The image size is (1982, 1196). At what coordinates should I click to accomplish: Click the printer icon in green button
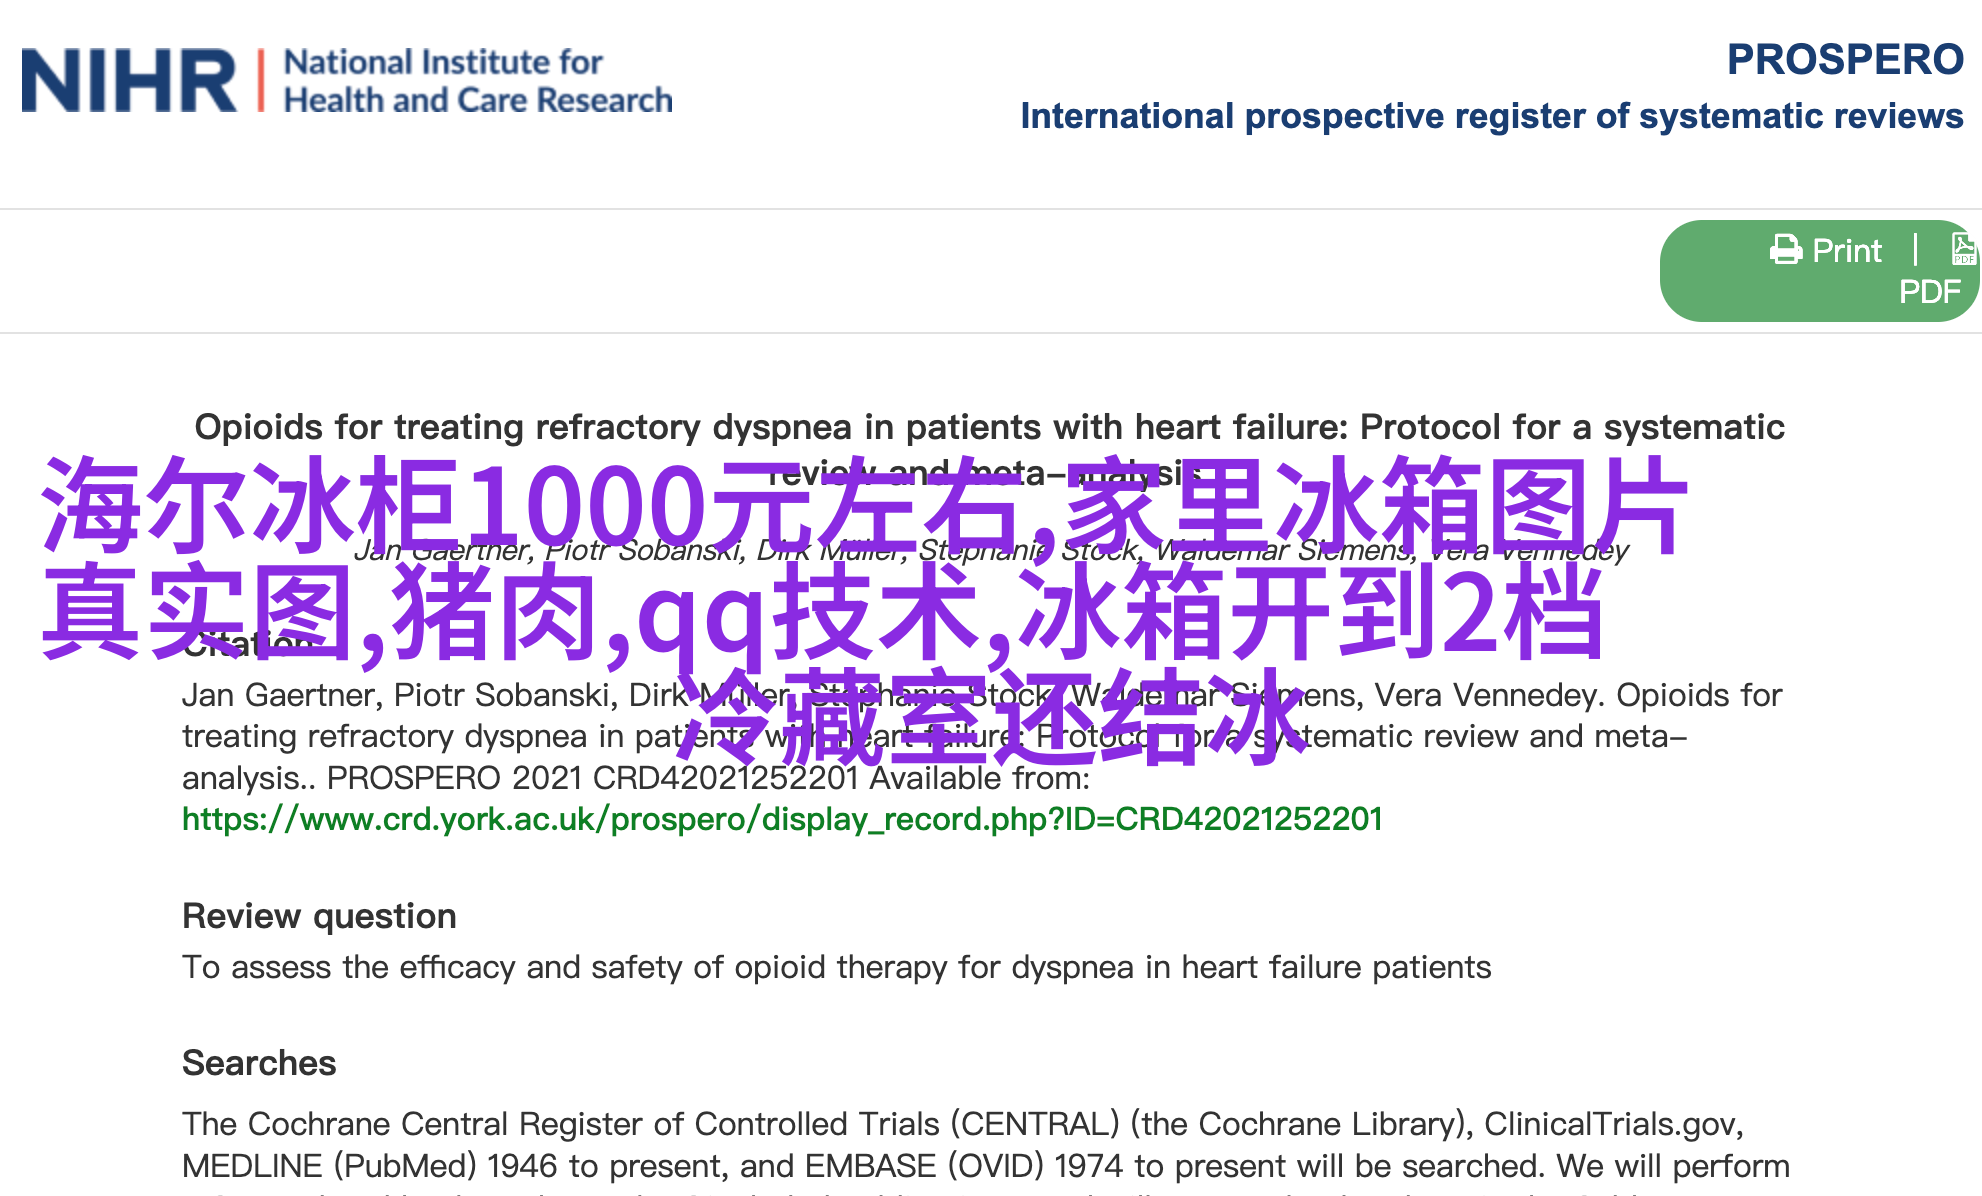pos(1785,250)
